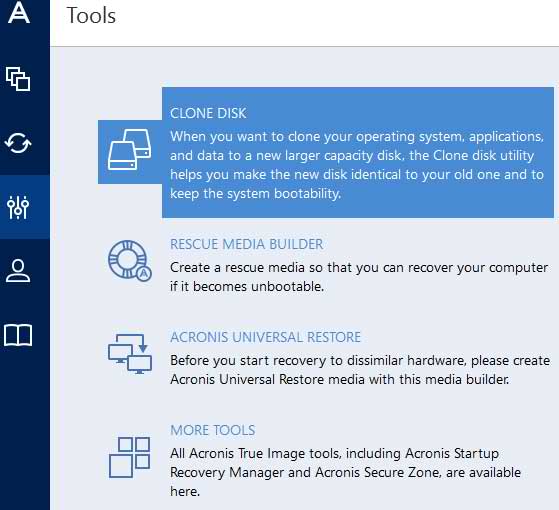Click the 'Create a rescue media' description

coord(359,277)
